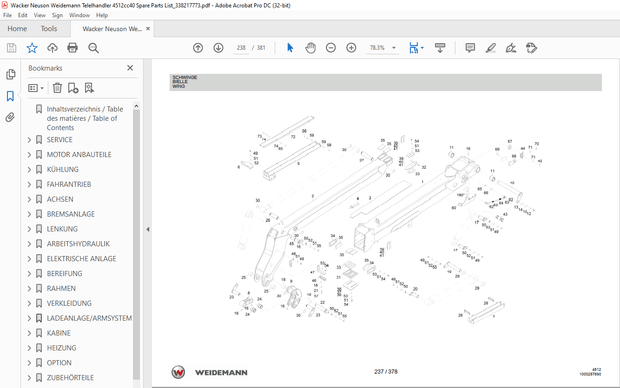Go to next page arrow

point(218,48)
